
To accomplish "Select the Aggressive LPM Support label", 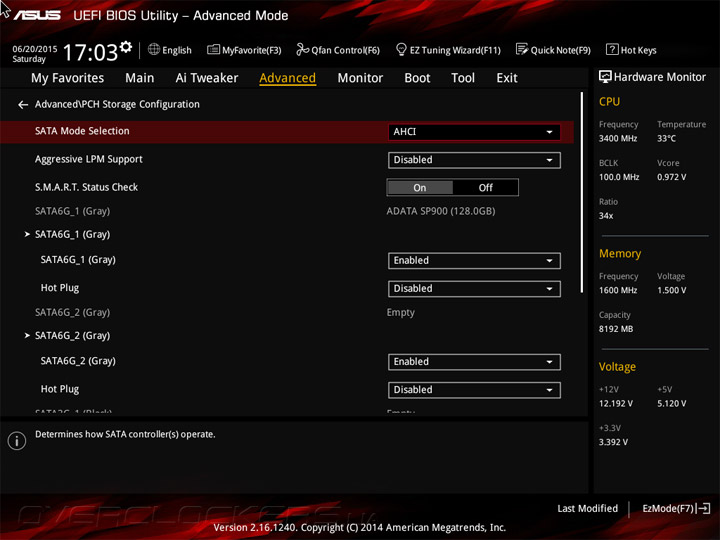I will coord(89,159).
